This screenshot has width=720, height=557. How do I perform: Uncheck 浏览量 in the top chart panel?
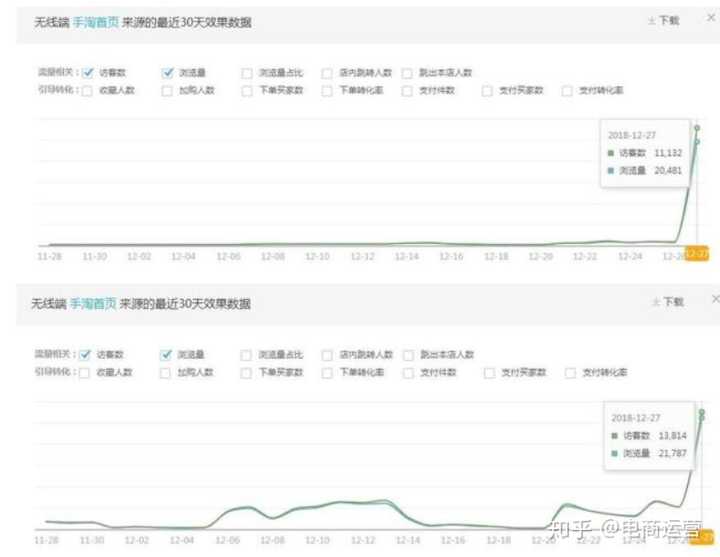point(168,73)
